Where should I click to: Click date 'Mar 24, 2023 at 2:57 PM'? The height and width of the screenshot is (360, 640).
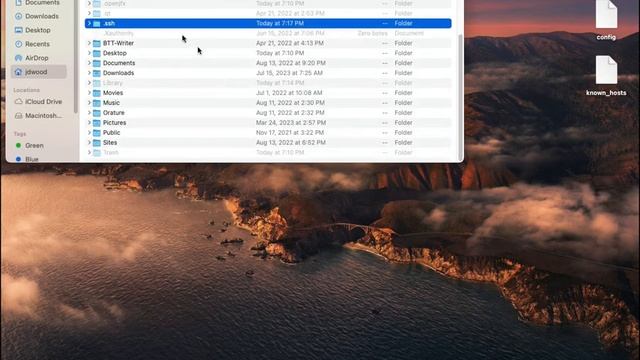pos(291,122)
